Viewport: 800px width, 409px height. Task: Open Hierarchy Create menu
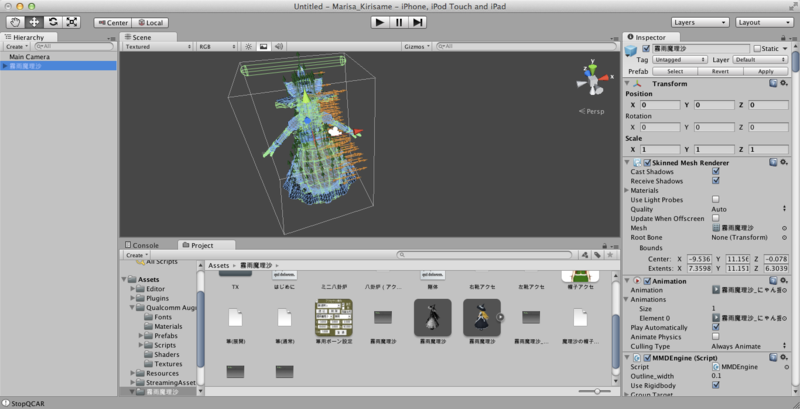[16, 46]
